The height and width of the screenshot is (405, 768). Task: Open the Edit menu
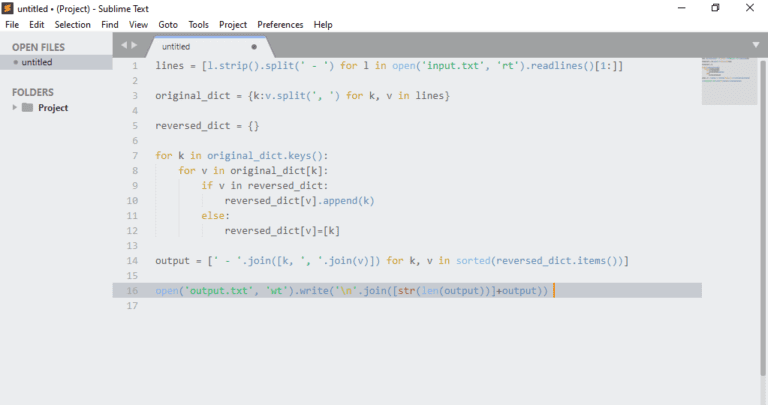click(36, 24)
